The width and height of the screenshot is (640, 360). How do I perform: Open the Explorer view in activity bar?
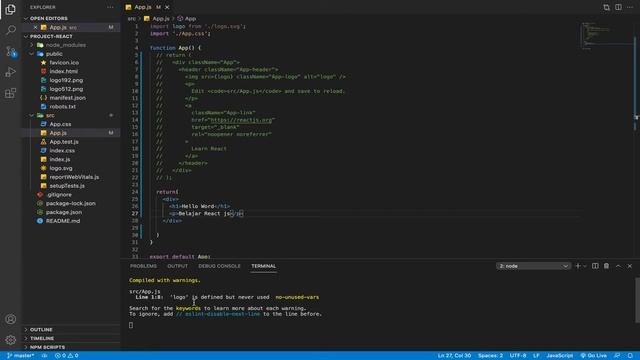11,9
